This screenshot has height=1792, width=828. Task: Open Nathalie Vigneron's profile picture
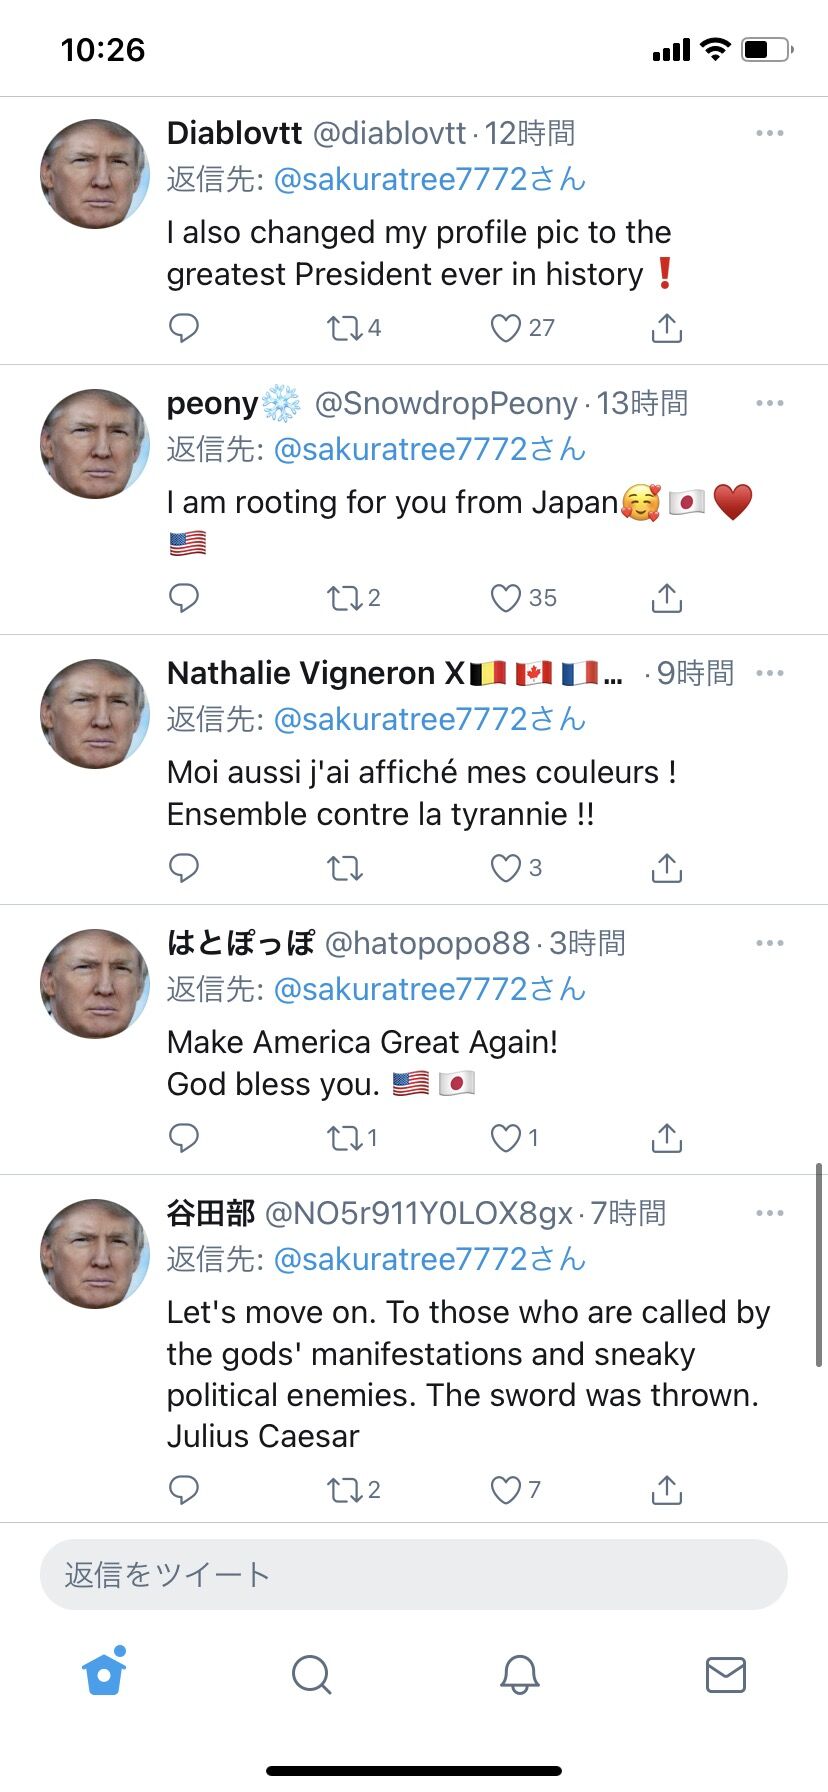(x=95, y=714)
